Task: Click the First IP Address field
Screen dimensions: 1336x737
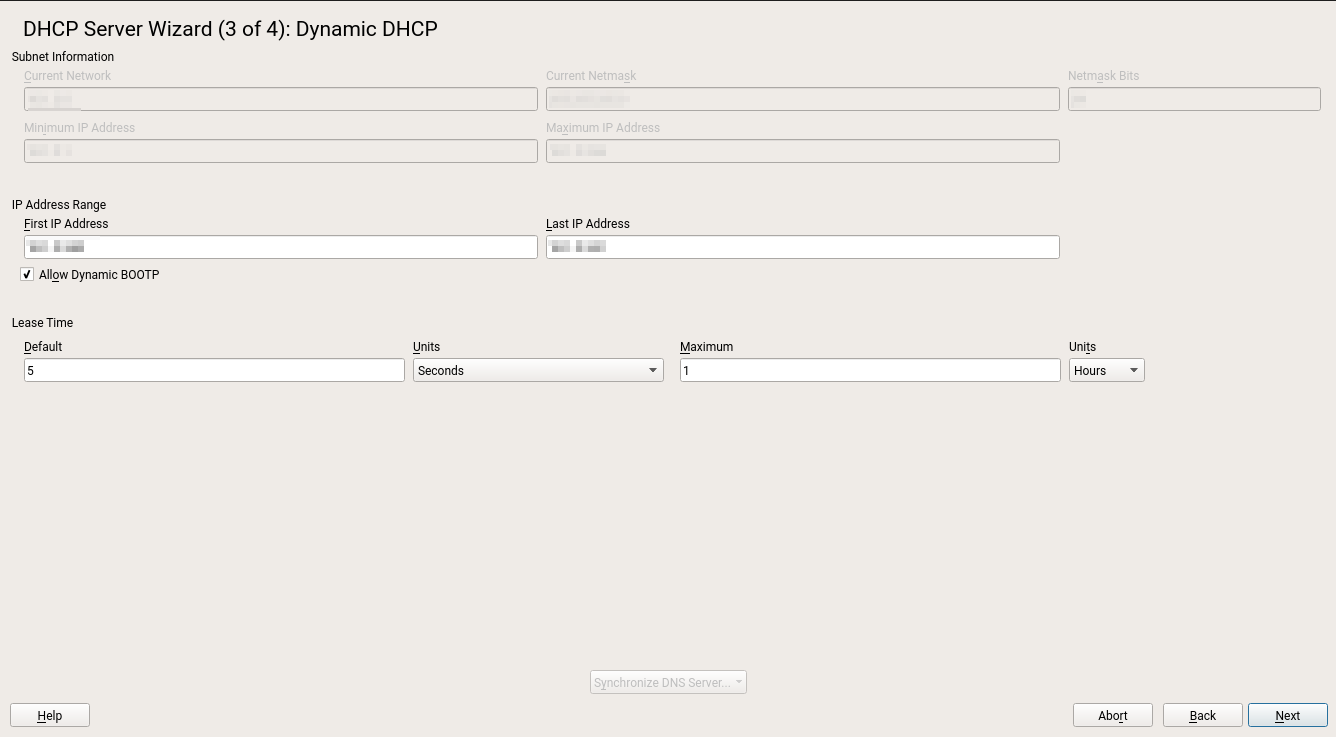Action: click(280, 246)
